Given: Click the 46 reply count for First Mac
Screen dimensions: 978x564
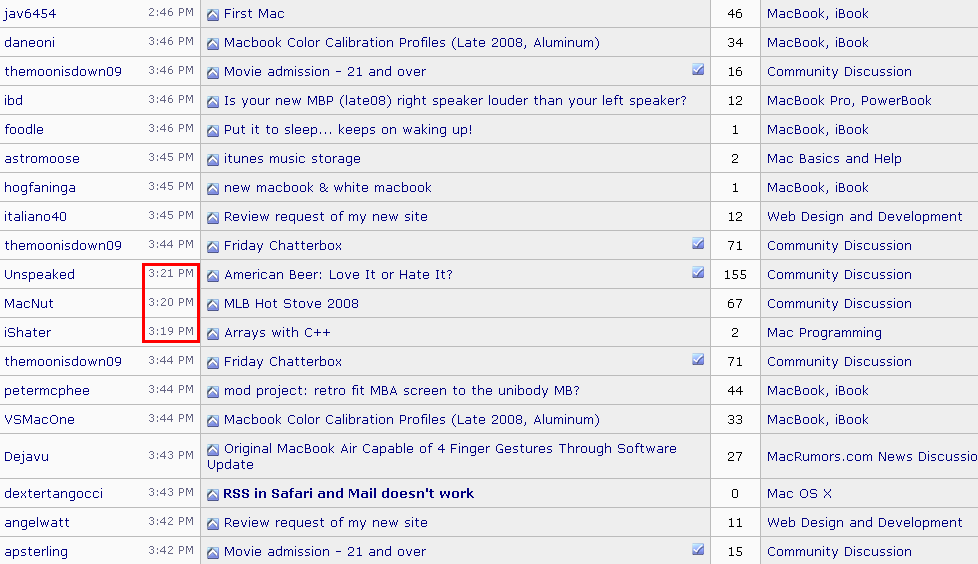Looking at the screenshot, I should pos(735,14).
